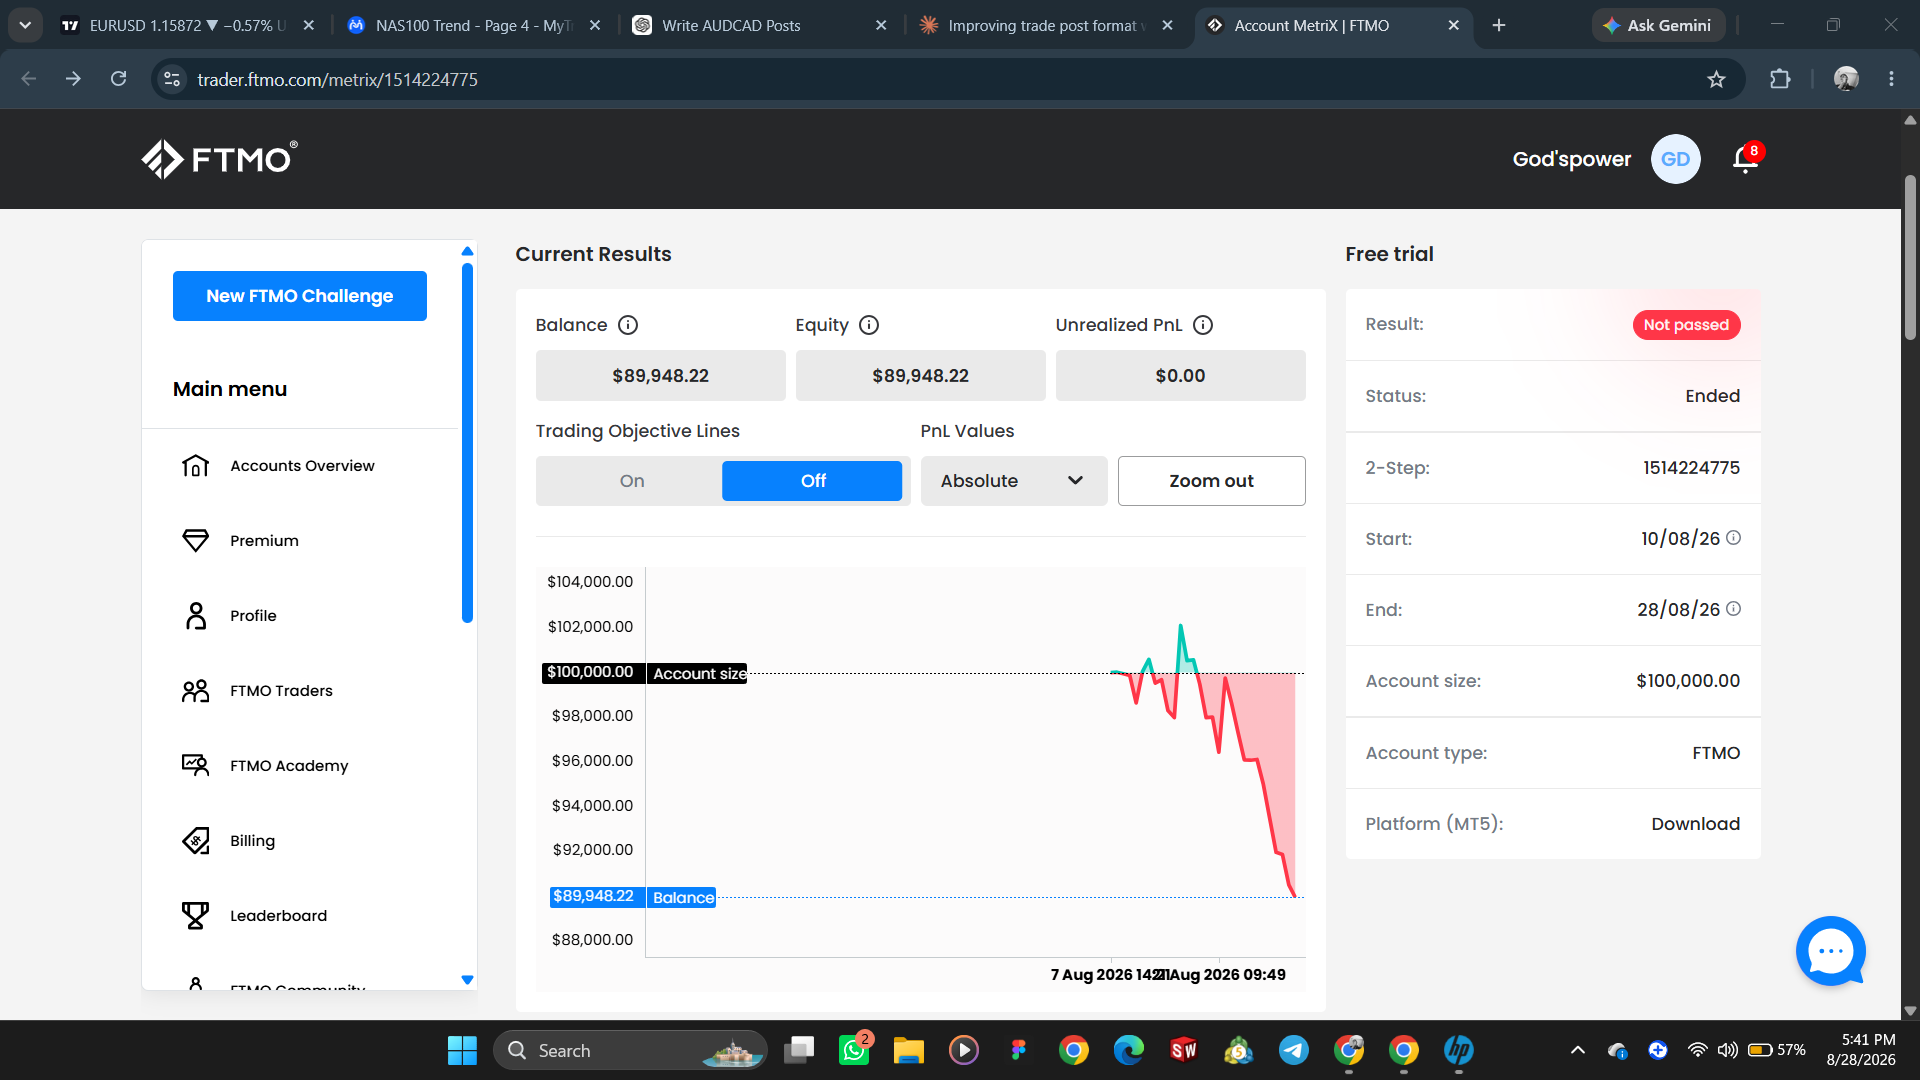Click the FTMO Traders people icon

pyautogui.click(x=196, y=691)
